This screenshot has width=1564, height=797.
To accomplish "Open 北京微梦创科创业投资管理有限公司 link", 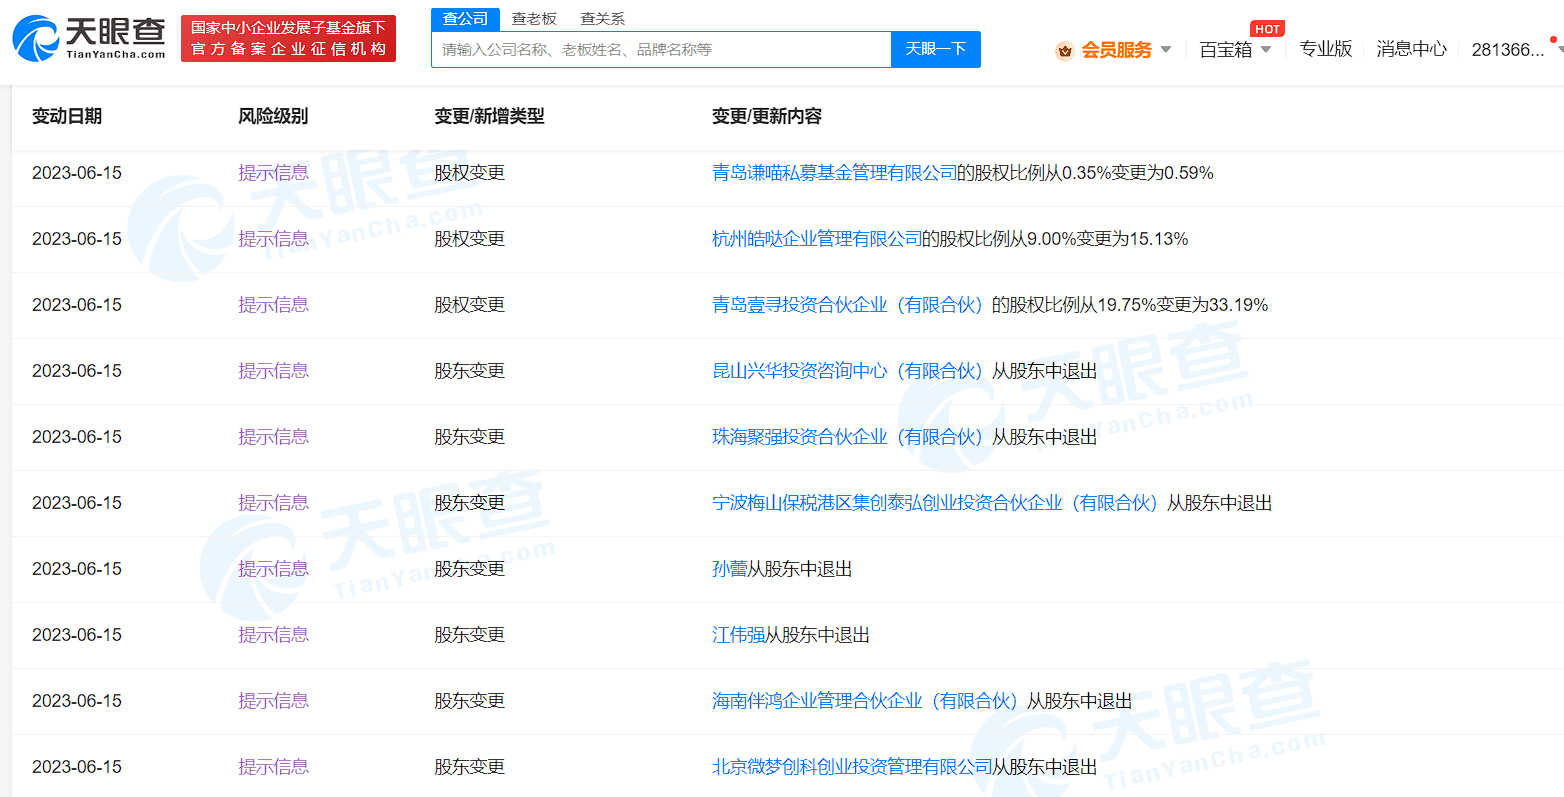I will click(x=852, y=767).
